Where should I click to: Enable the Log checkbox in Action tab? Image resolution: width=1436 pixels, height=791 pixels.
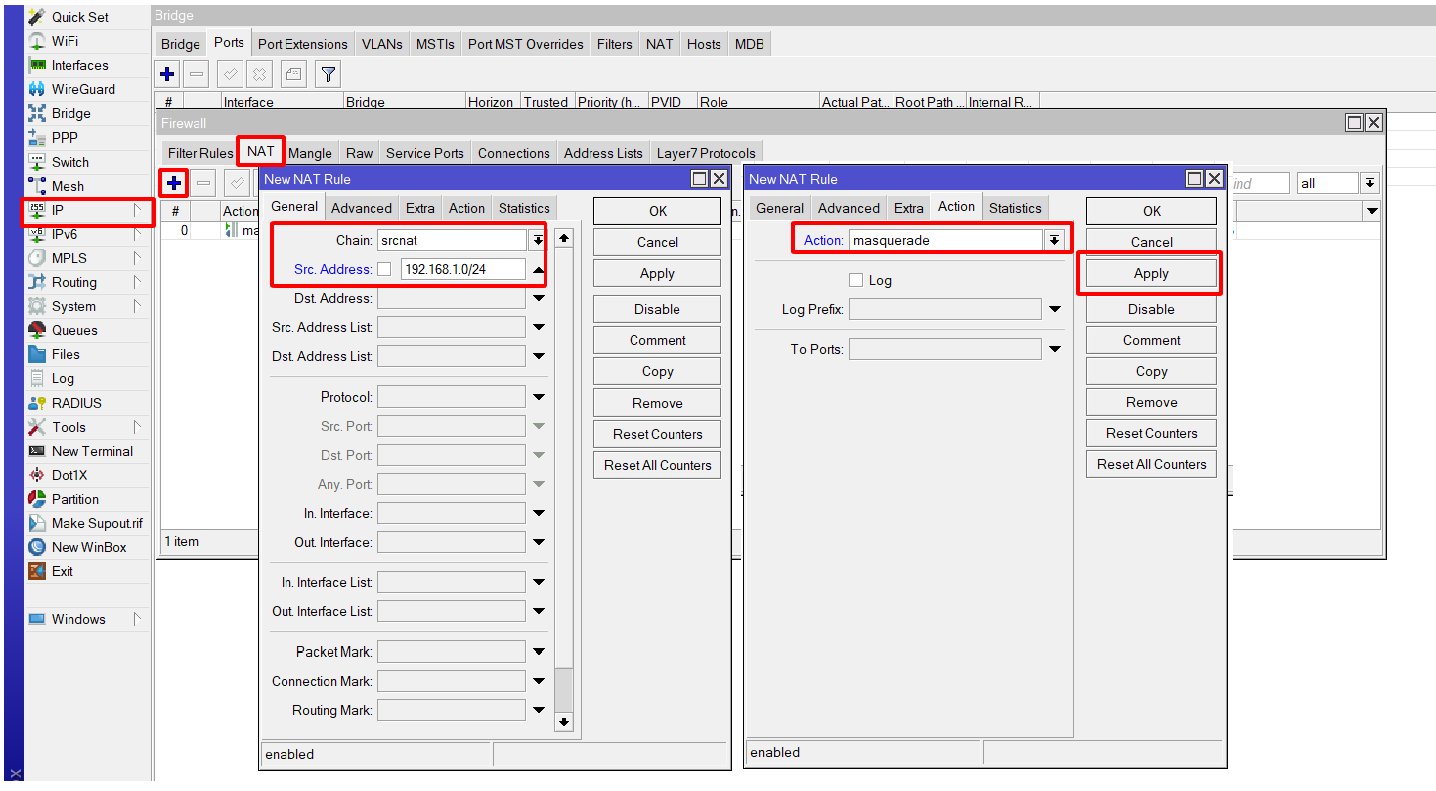pos(855,280)
